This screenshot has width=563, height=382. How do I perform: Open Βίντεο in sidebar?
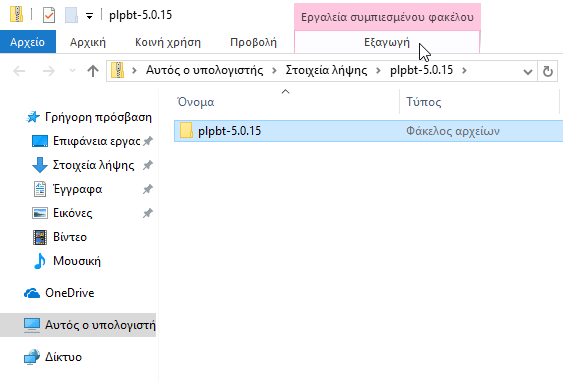(x=70, y=237)
